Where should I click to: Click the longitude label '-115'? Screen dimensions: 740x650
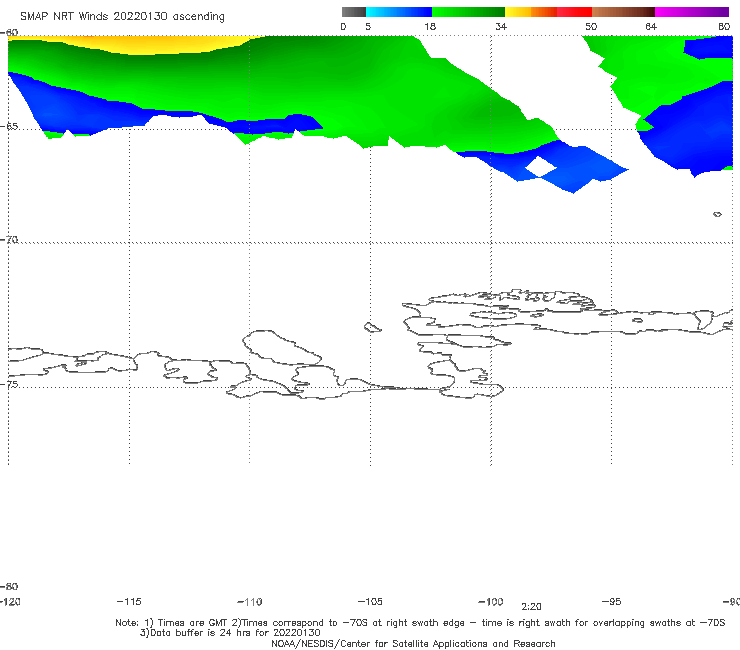click(x=129, y=602)
